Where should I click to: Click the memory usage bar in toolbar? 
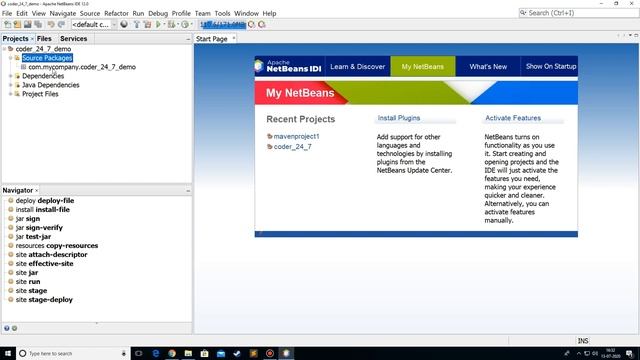click(223, 24)
